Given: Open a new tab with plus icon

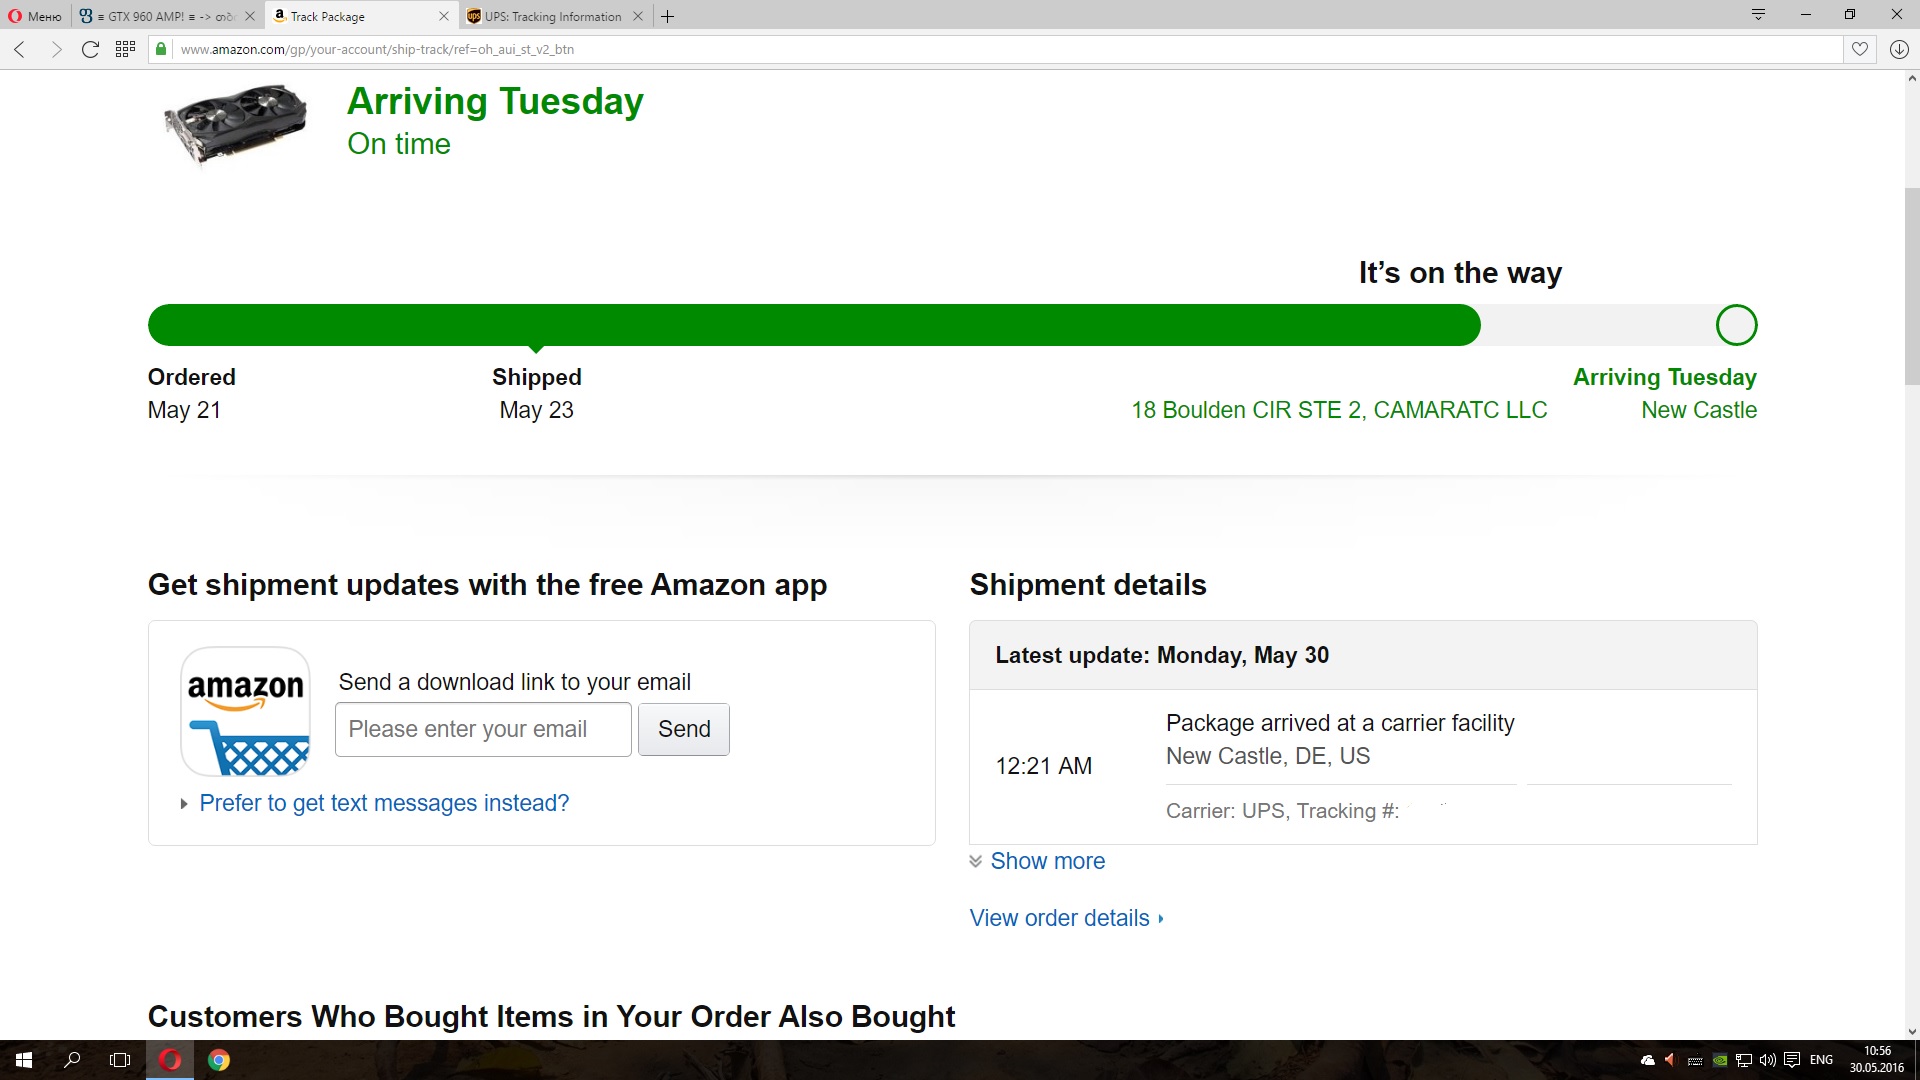Looking at the screenshot, I should pos(668,16).
